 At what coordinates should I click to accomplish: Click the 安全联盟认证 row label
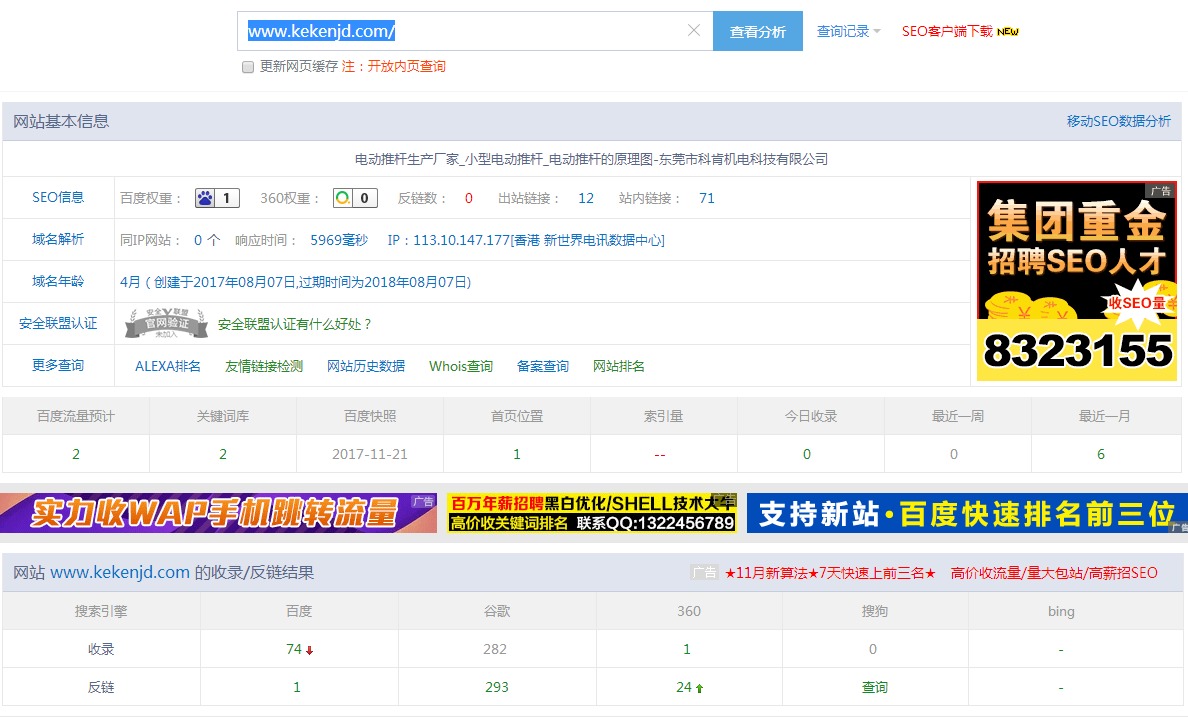tap(58, 324)
